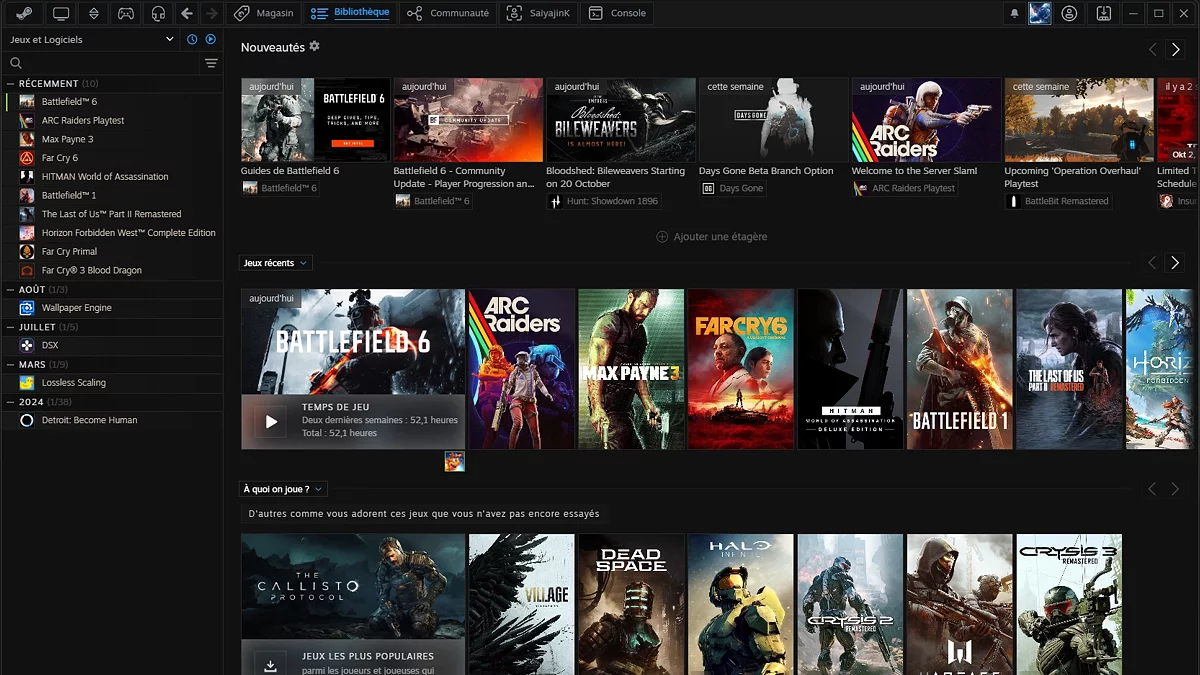Switch to the Magasin tab

(x=265, y=14)
